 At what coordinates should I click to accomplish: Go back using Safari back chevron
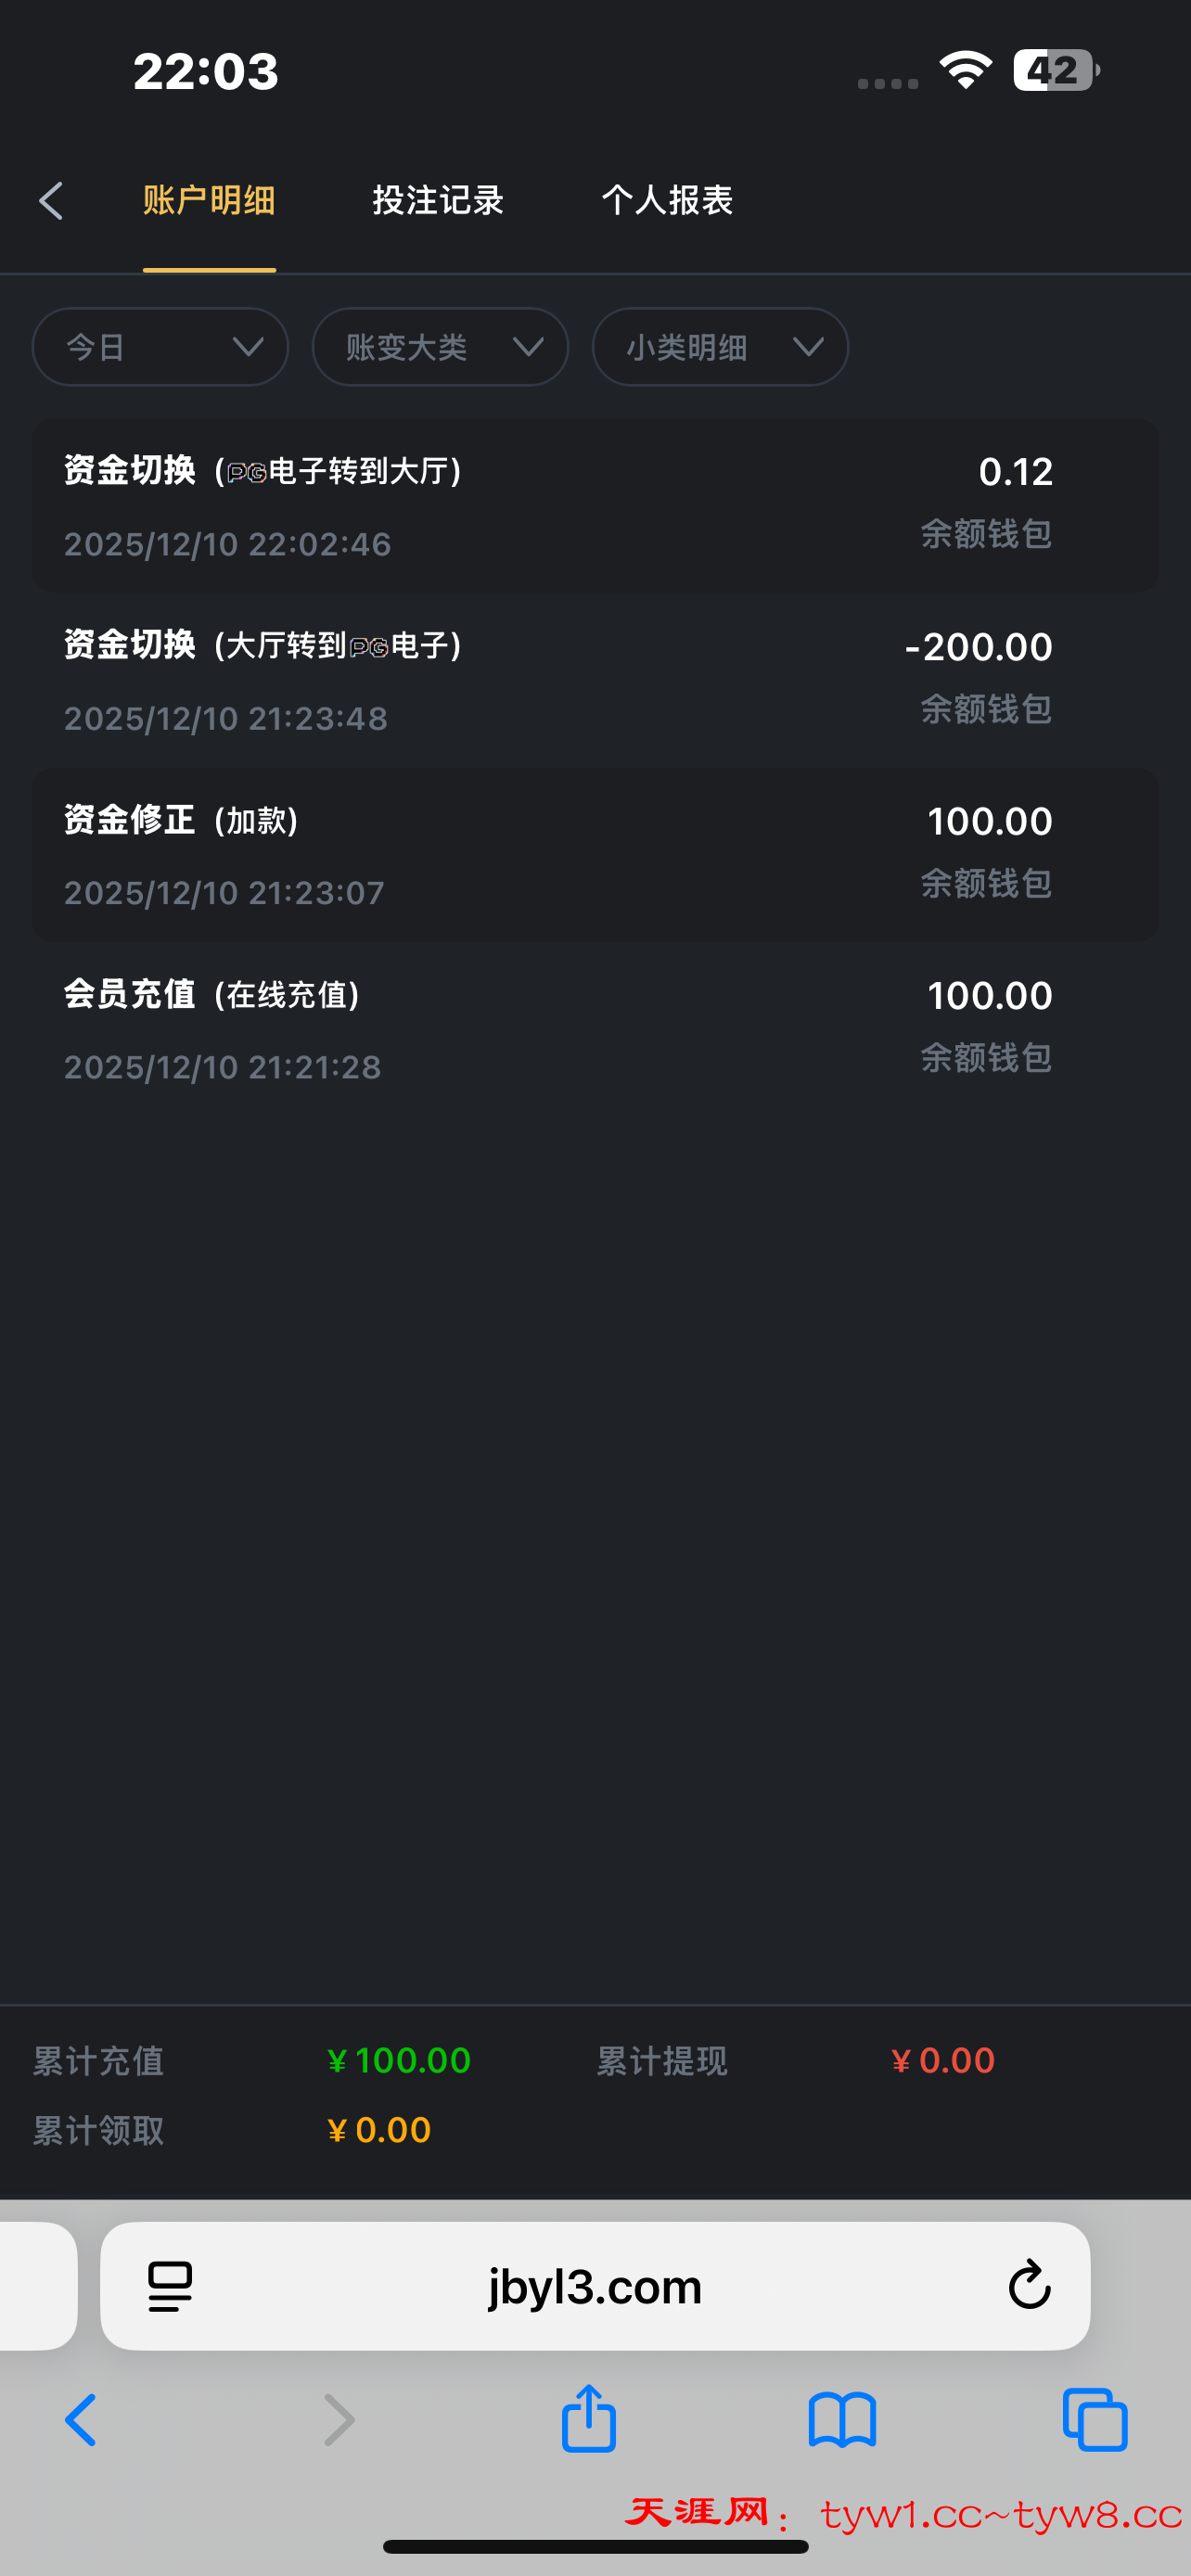(81, 2420)
